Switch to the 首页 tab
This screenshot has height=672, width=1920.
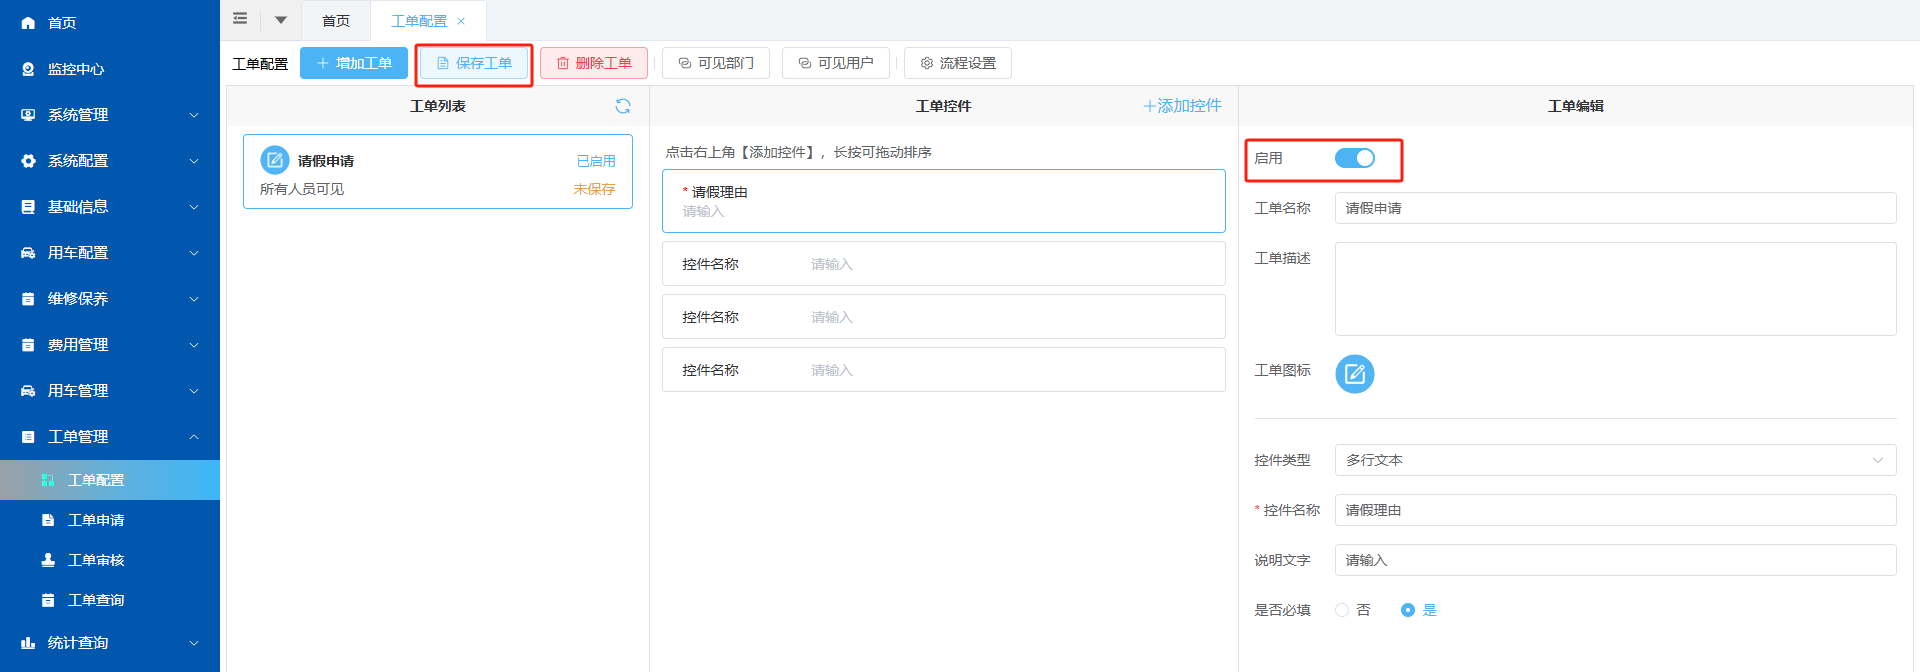click(x=336, y=21)
